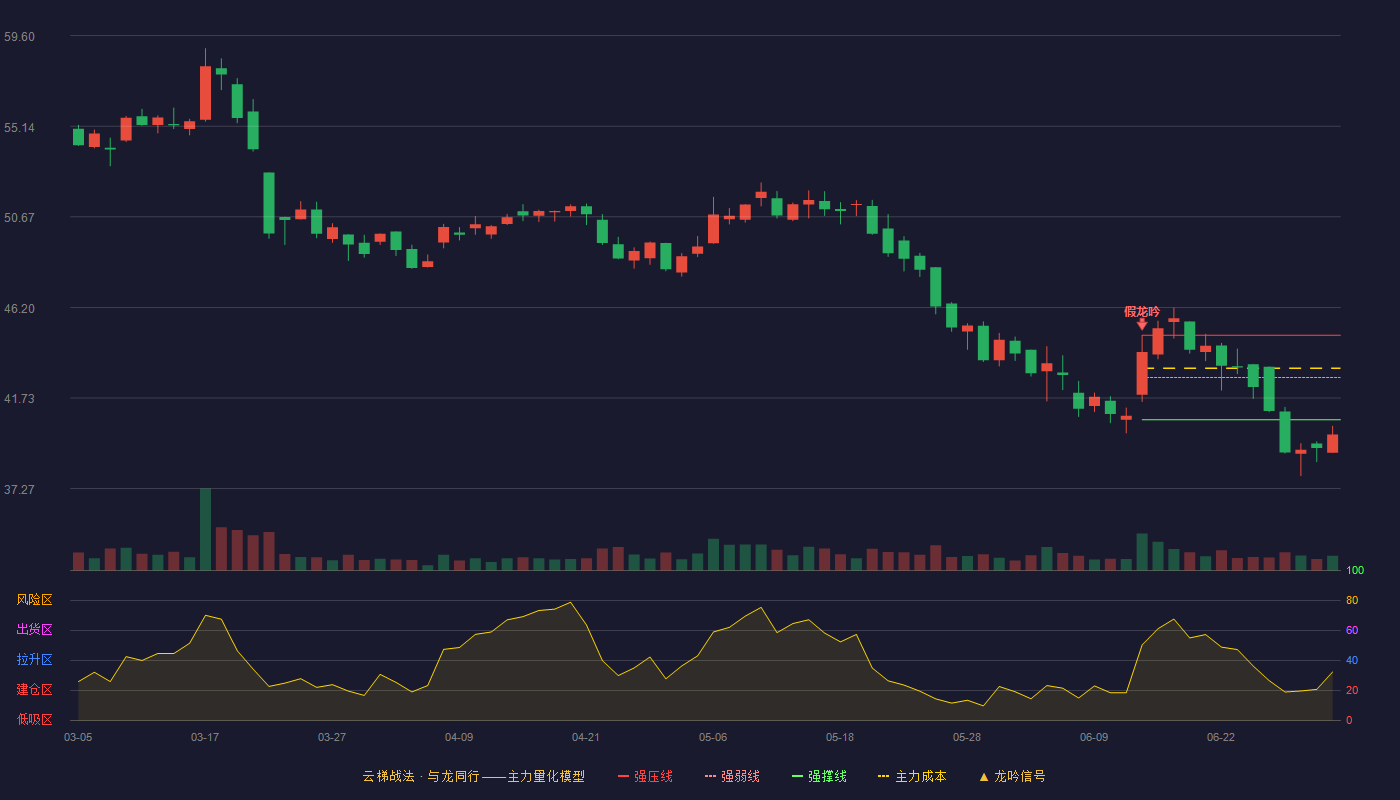Click the 假龙吟 label text

click(1142, 311)
